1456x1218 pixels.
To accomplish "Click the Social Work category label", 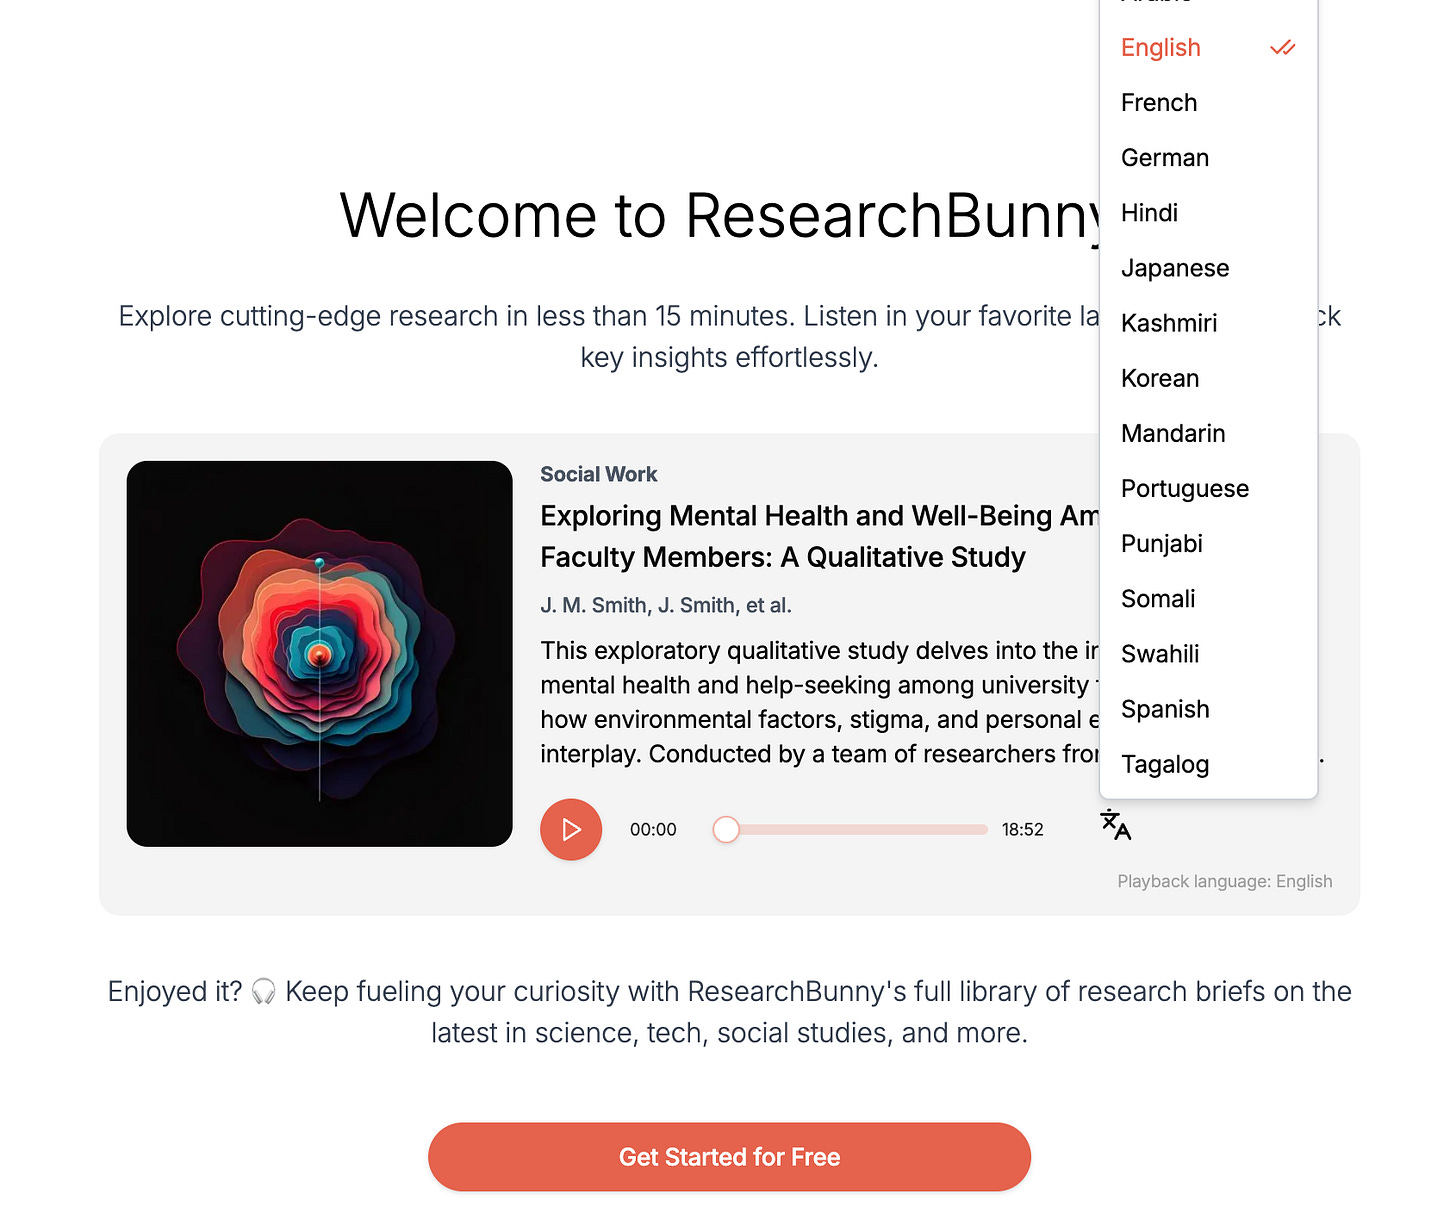I will (599, 474).
